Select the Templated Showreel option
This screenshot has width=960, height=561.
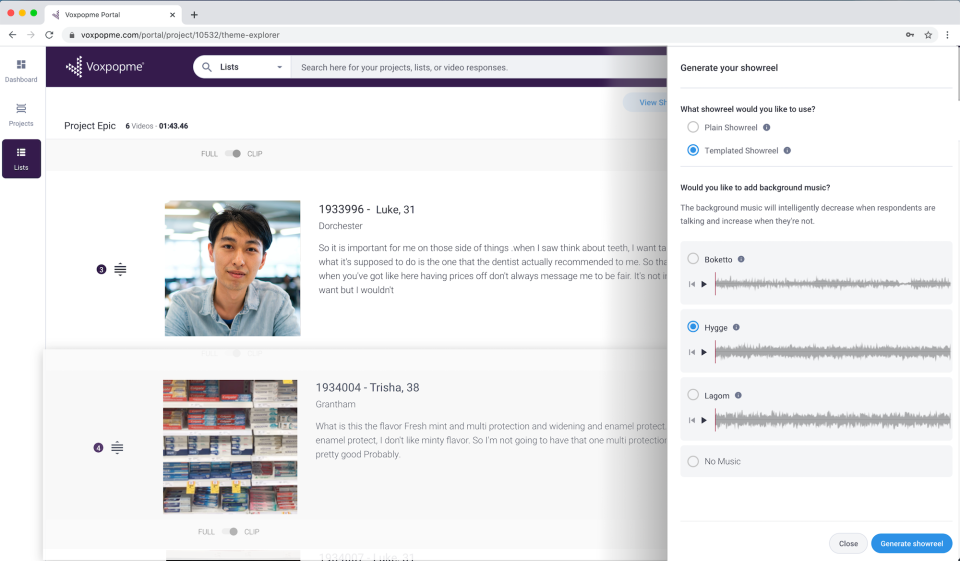click(x=693, y=150)
